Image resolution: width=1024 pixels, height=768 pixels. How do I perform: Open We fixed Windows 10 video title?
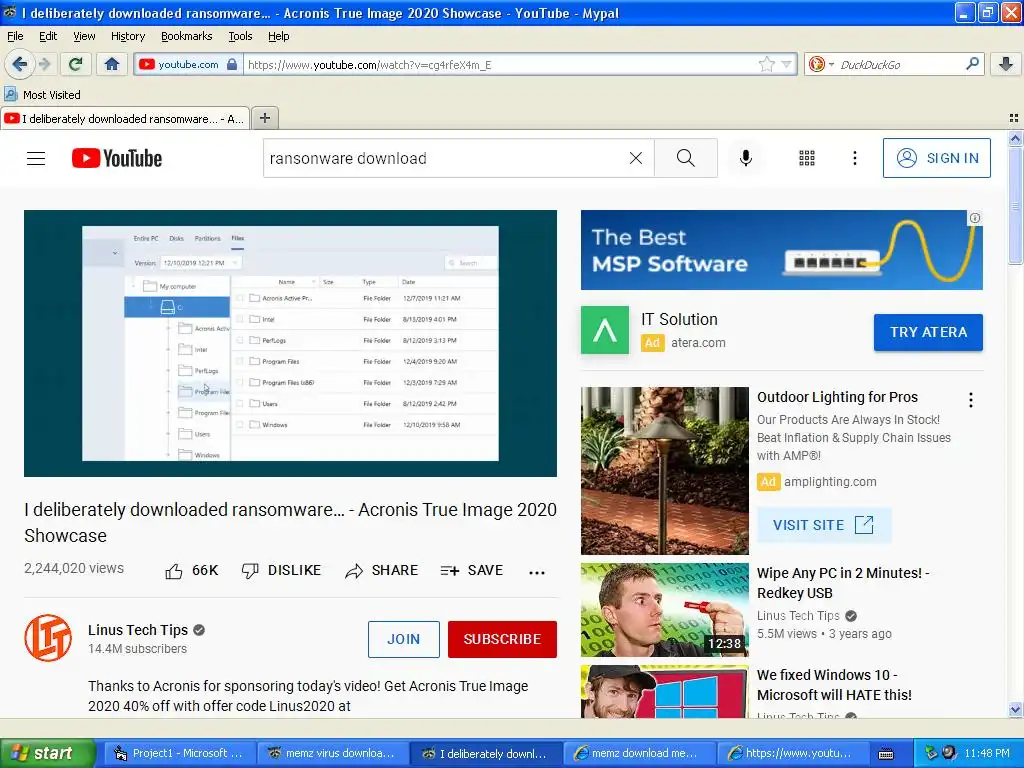(834, 685)
